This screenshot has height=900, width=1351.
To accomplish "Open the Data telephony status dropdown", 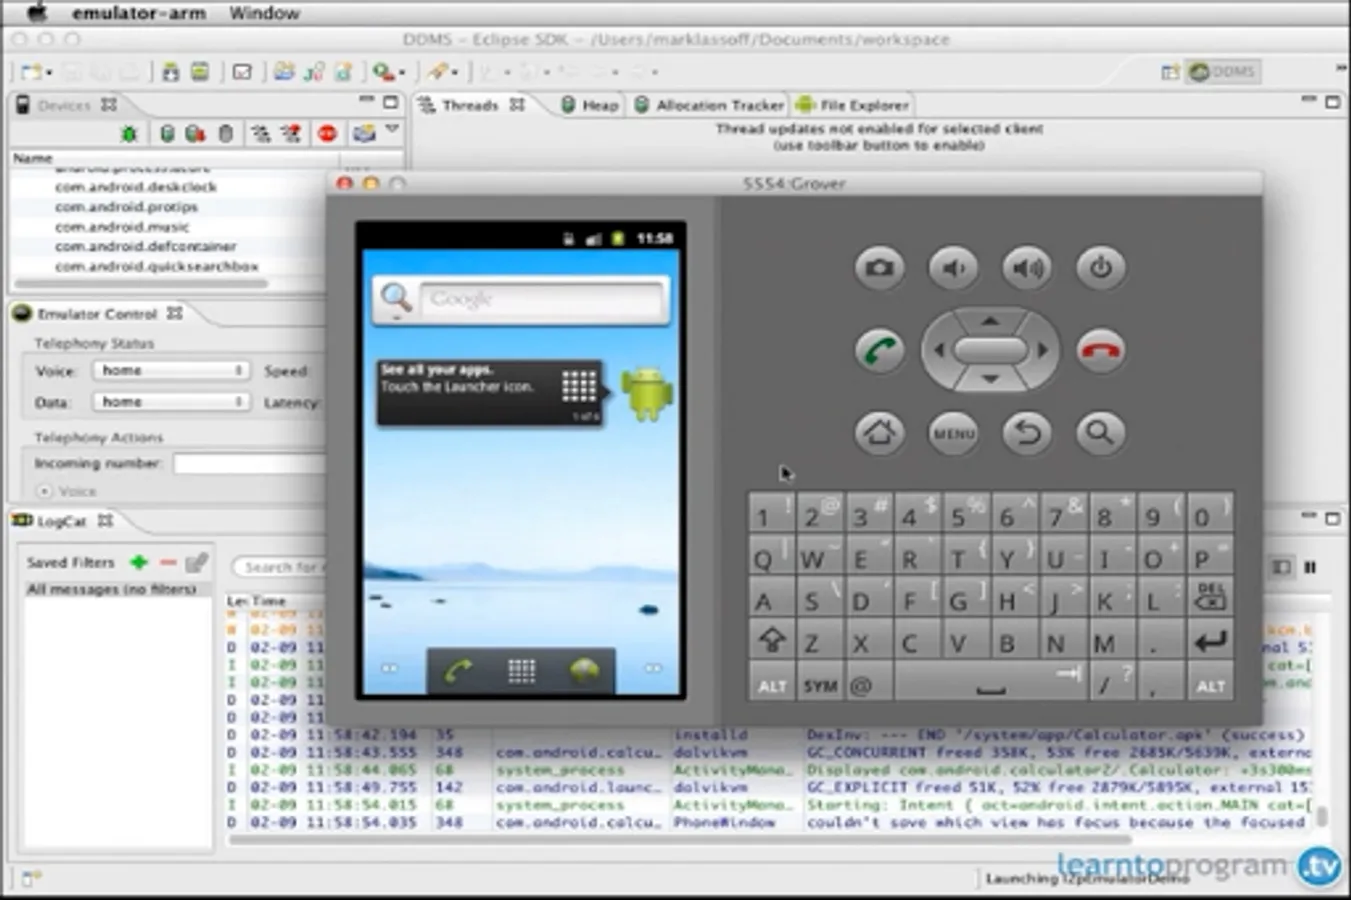I will 170,402.
